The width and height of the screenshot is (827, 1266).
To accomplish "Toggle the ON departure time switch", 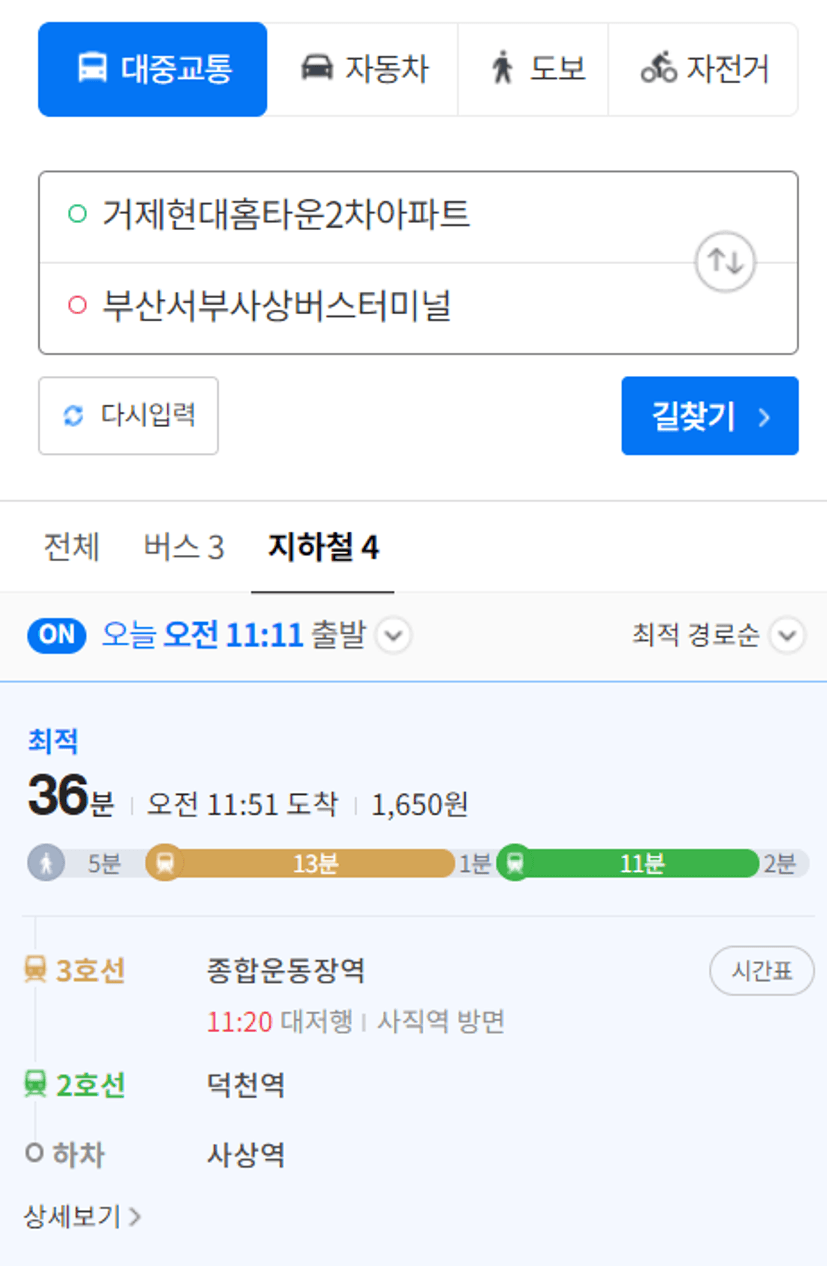I will 57,635.
